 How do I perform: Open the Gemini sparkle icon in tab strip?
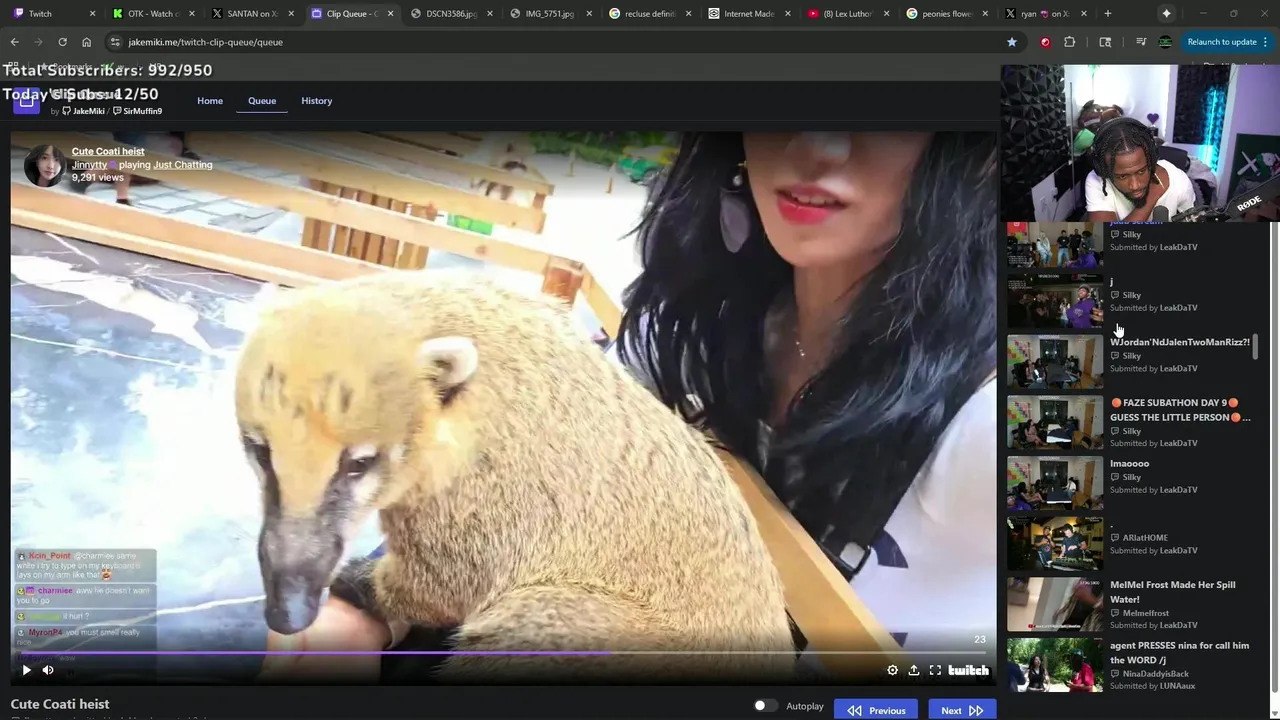tap(1166, 14)
